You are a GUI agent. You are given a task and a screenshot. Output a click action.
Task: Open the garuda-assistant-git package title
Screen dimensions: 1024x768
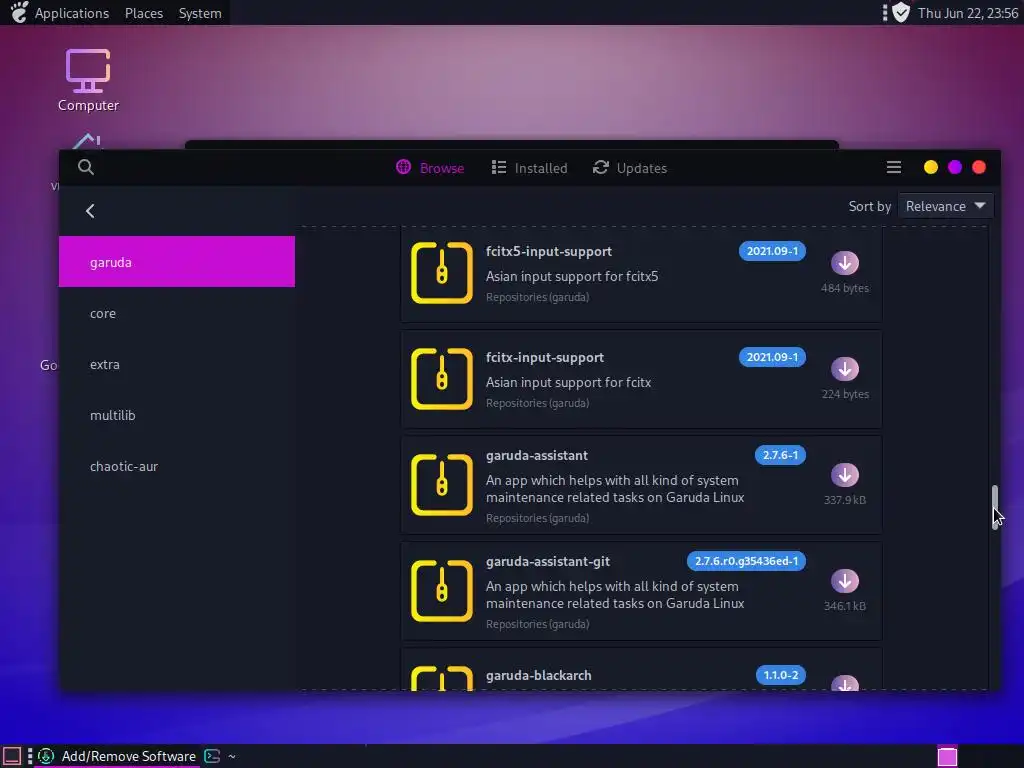(548, 562)
